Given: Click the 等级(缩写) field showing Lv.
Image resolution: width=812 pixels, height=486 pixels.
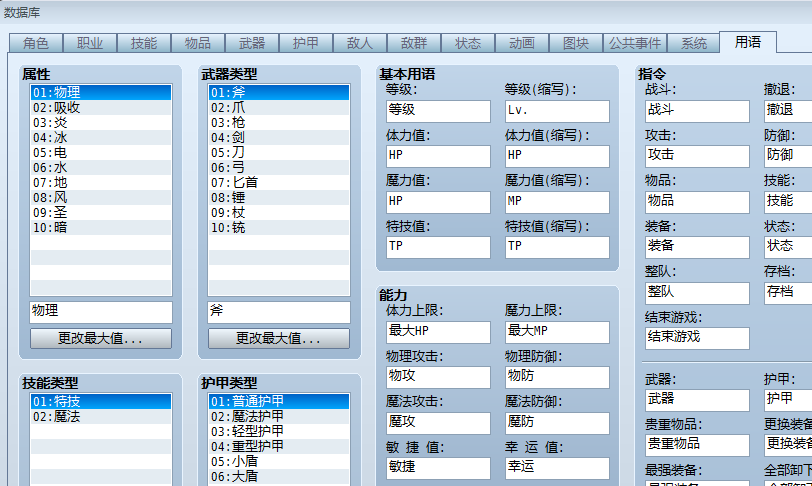Looking at the screenshot, I should [x=557, y=111].
